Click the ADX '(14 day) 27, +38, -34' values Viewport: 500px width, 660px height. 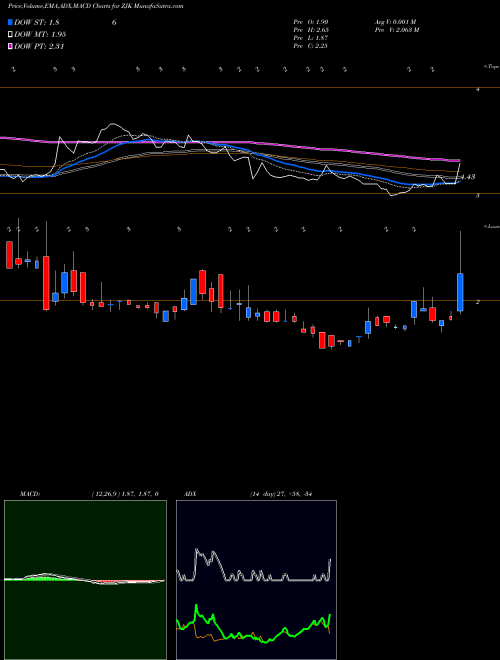[x=280, y=494]
